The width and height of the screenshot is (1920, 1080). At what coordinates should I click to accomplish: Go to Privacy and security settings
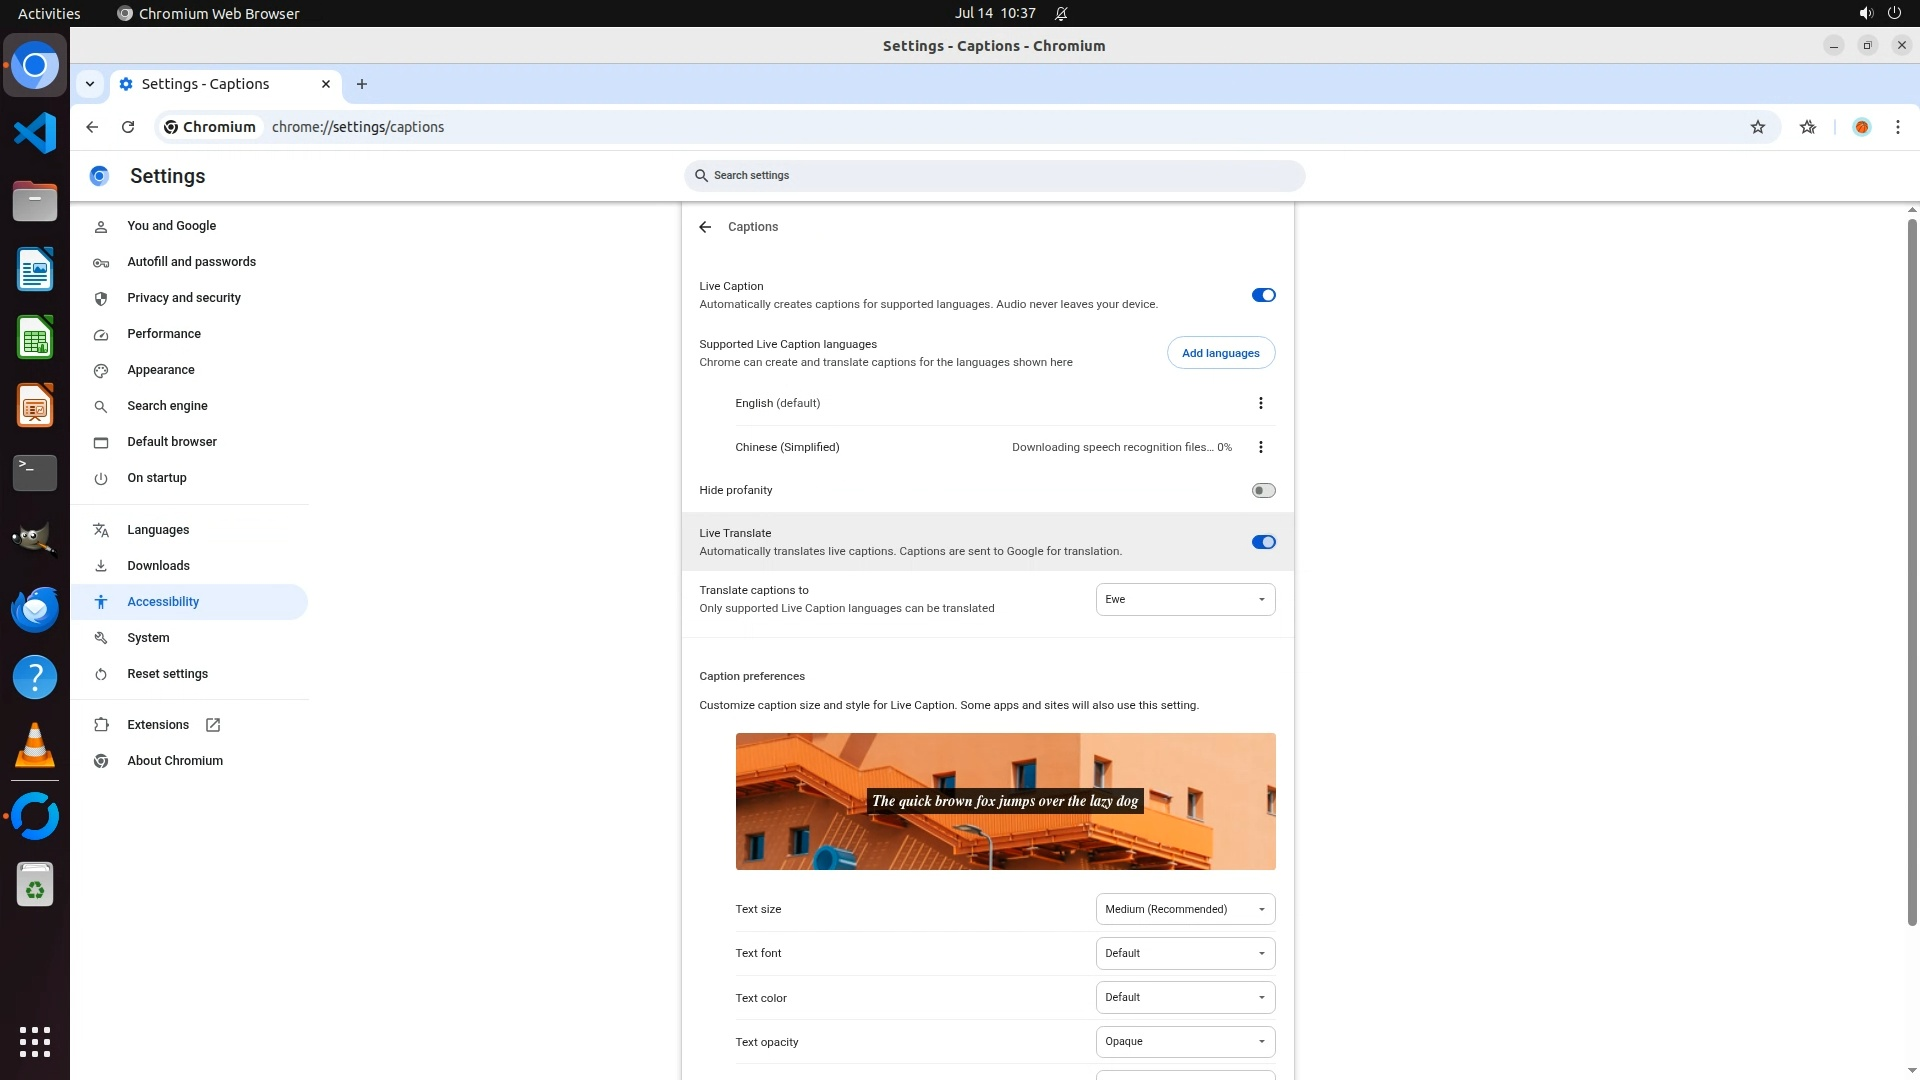coord(184,298)
